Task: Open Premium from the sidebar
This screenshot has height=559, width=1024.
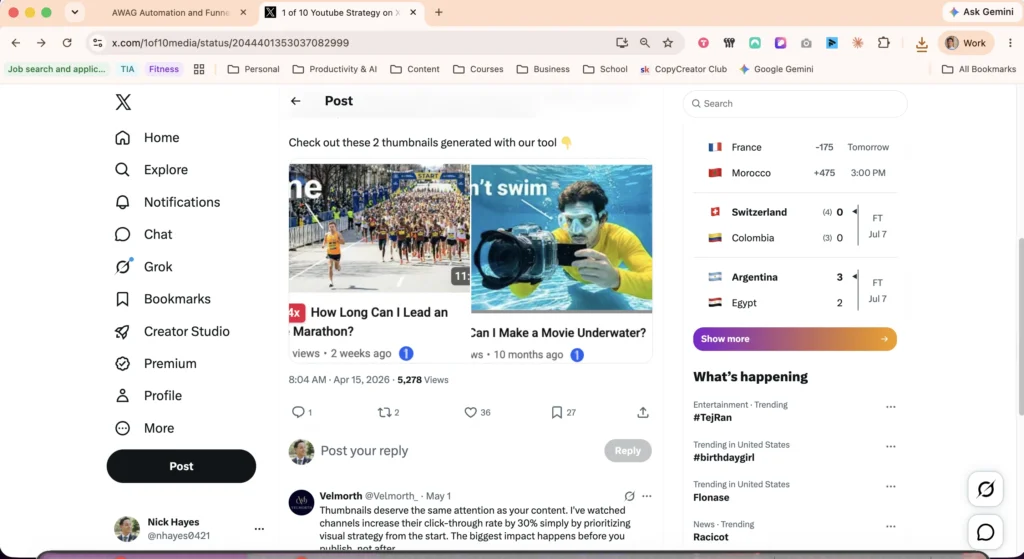Action: [x=155, y=364]
